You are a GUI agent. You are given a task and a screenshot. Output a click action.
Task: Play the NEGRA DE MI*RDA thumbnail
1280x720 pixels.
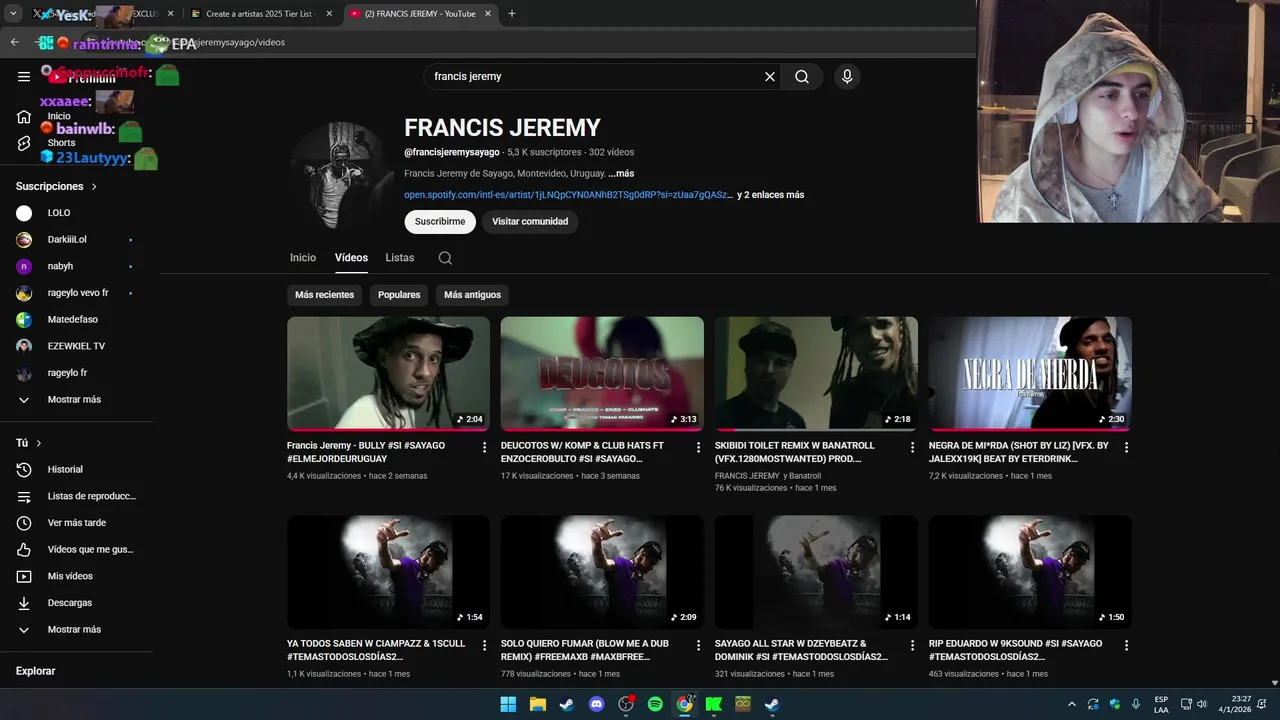pyautogui.click(x=1030, y=373)
